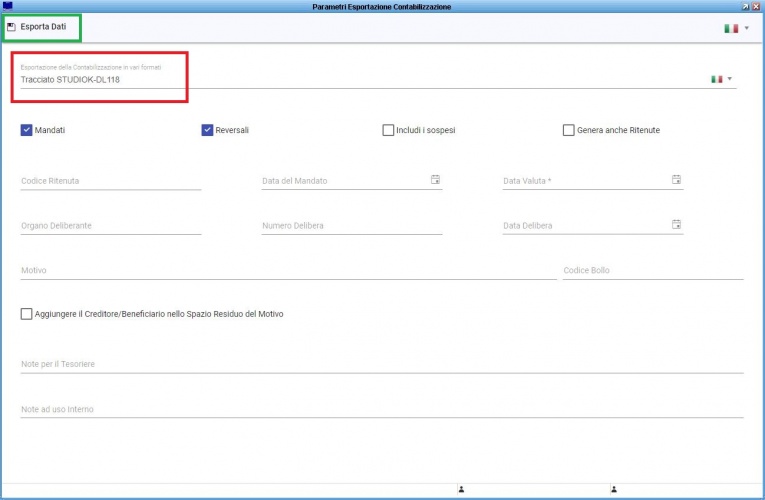
Task: Uncheck the Reversali checkbox
Action: point(207,130)
